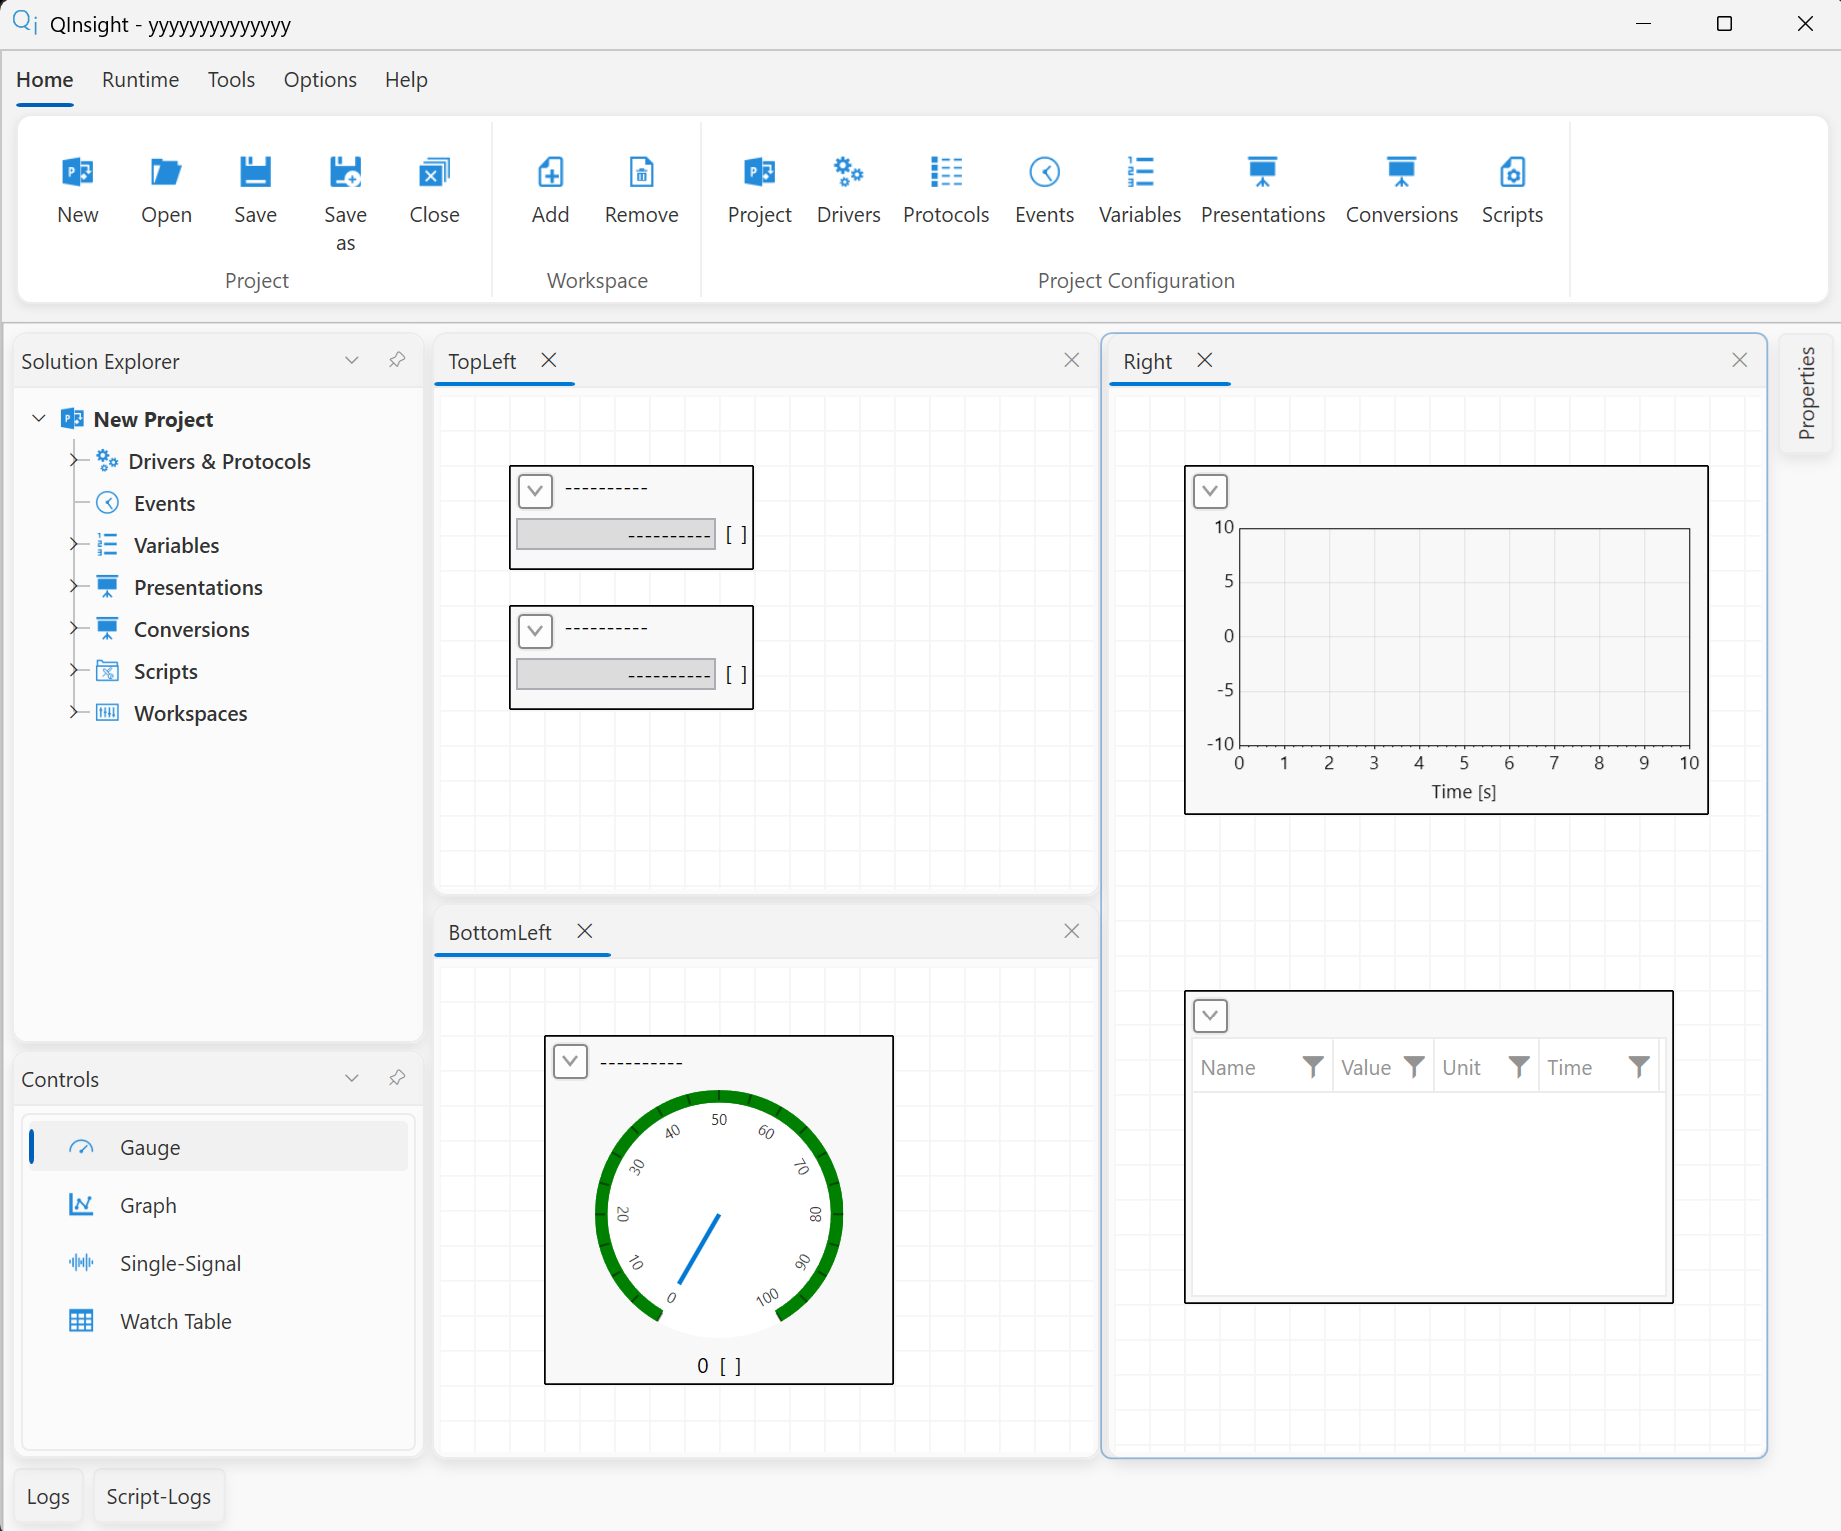The height and width of the screenshot is (1531, 1841).
Task: Expand the Drivers & Protocols tree node
Action: [x=74, y=460]
